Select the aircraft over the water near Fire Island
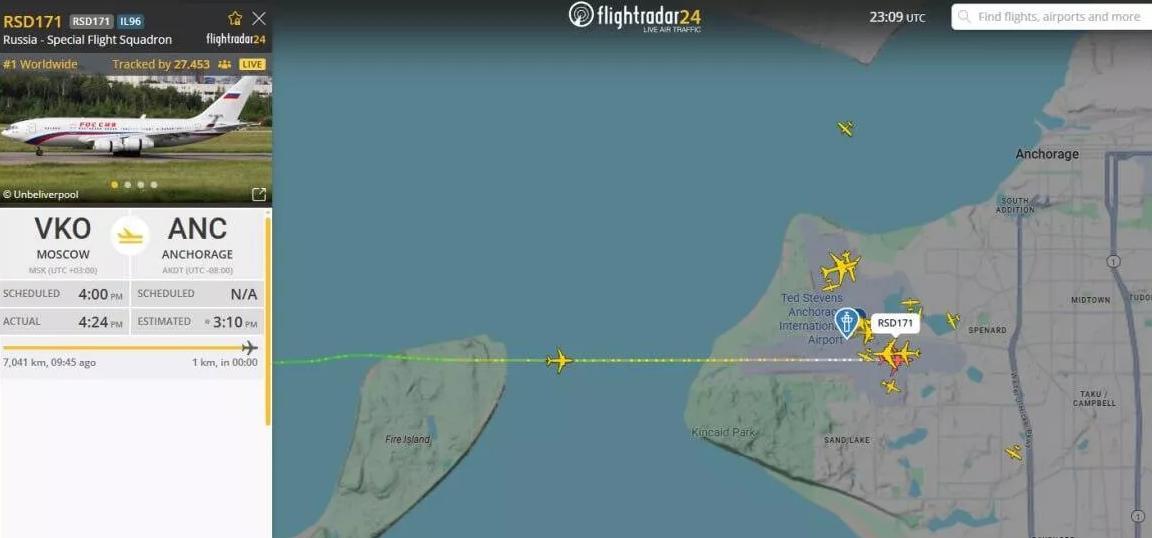This screenshot has height=538, width=1152. tap(559, 360)
